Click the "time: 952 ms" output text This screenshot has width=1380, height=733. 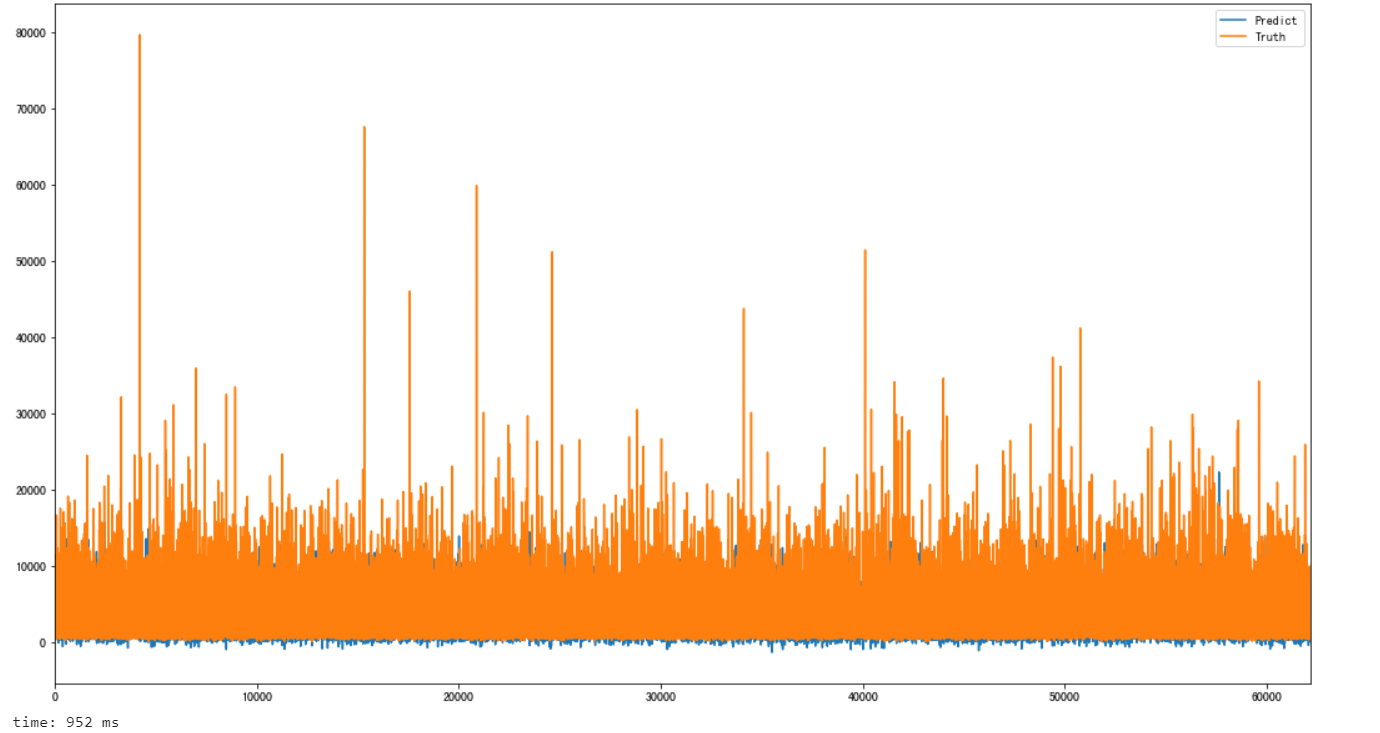pyautogui.click(x=66, y=722)
